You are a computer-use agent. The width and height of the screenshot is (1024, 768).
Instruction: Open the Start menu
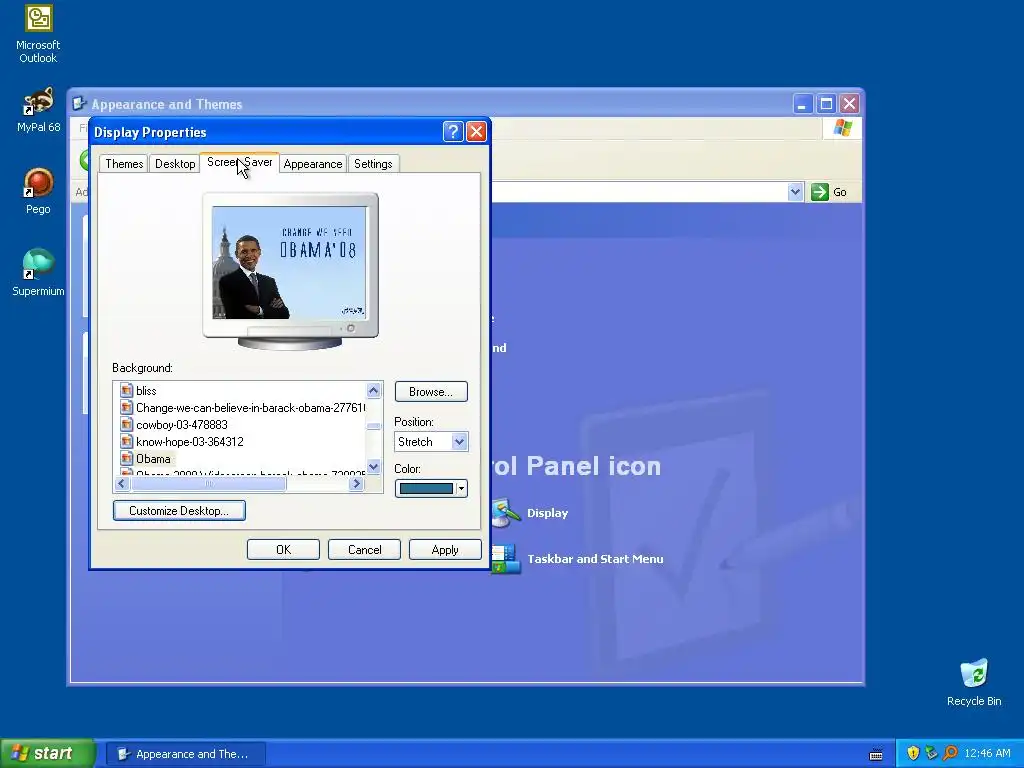tap(47, 753)
